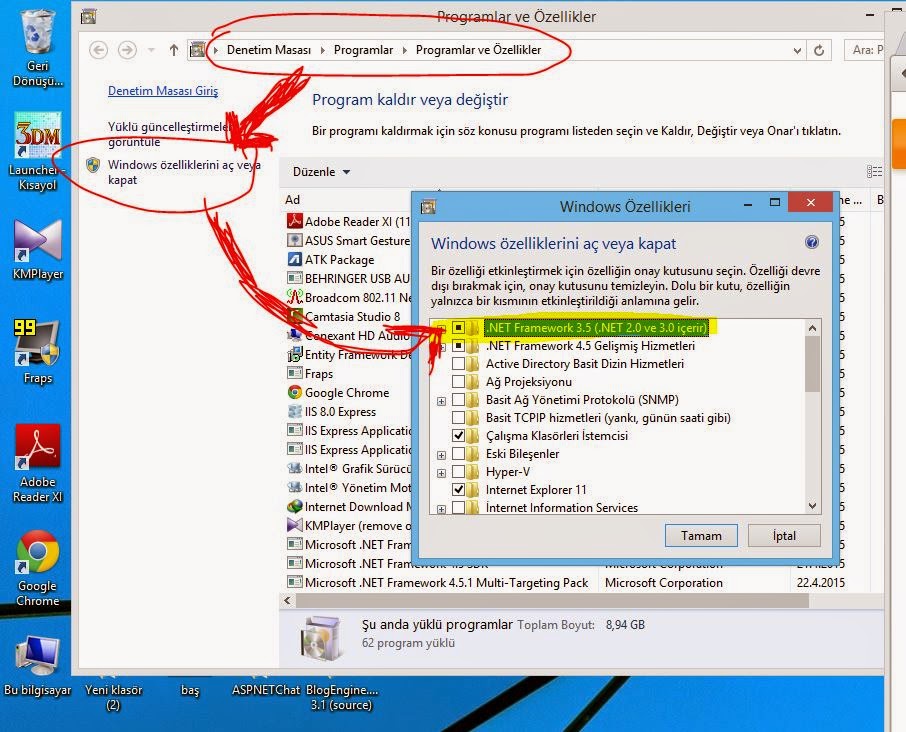This screenshot has height=732, width=906.
Task: Click the up-one-level arrow button
Action: click(173, 50)
